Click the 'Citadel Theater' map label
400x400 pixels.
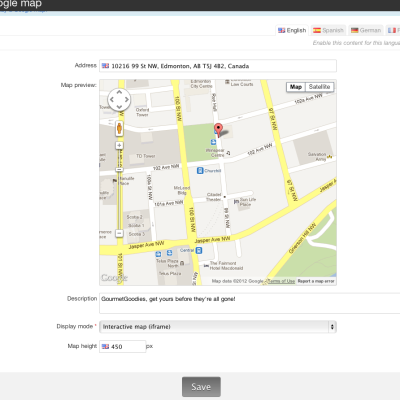pyautogui.click(x=214, y=197)
